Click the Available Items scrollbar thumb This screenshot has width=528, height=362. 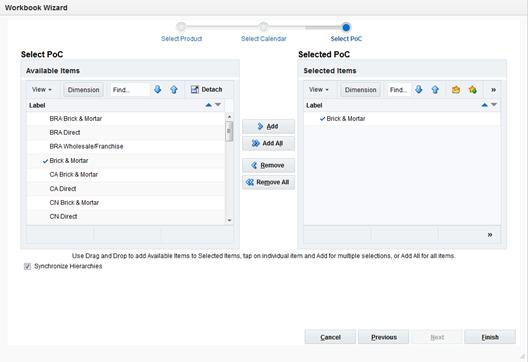point(229,131)
